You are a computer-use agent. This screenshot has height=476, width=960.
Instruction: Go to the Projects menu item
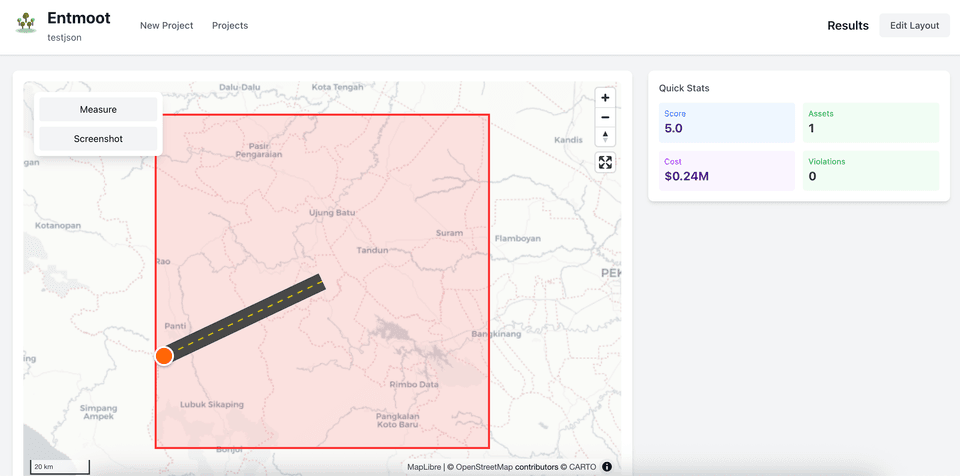[230, 26]
